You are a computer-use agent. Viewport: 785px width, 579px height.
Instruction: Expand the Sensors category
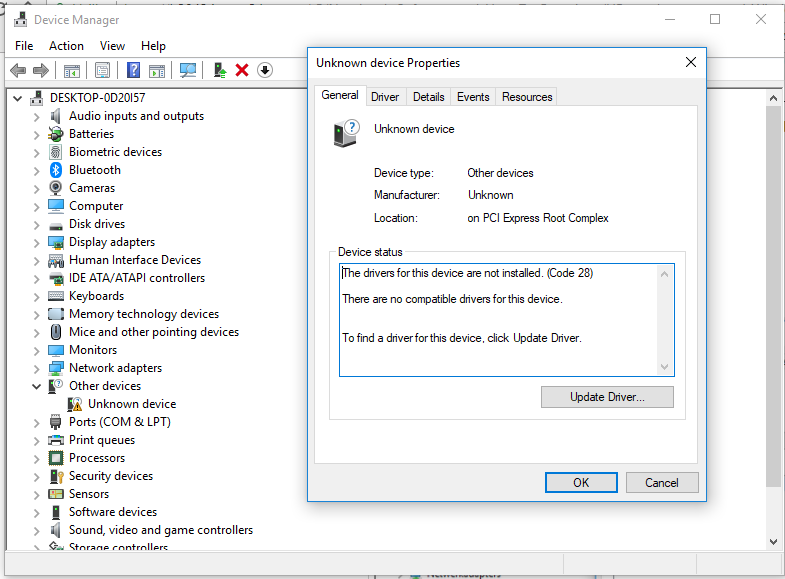coord(36,495)
